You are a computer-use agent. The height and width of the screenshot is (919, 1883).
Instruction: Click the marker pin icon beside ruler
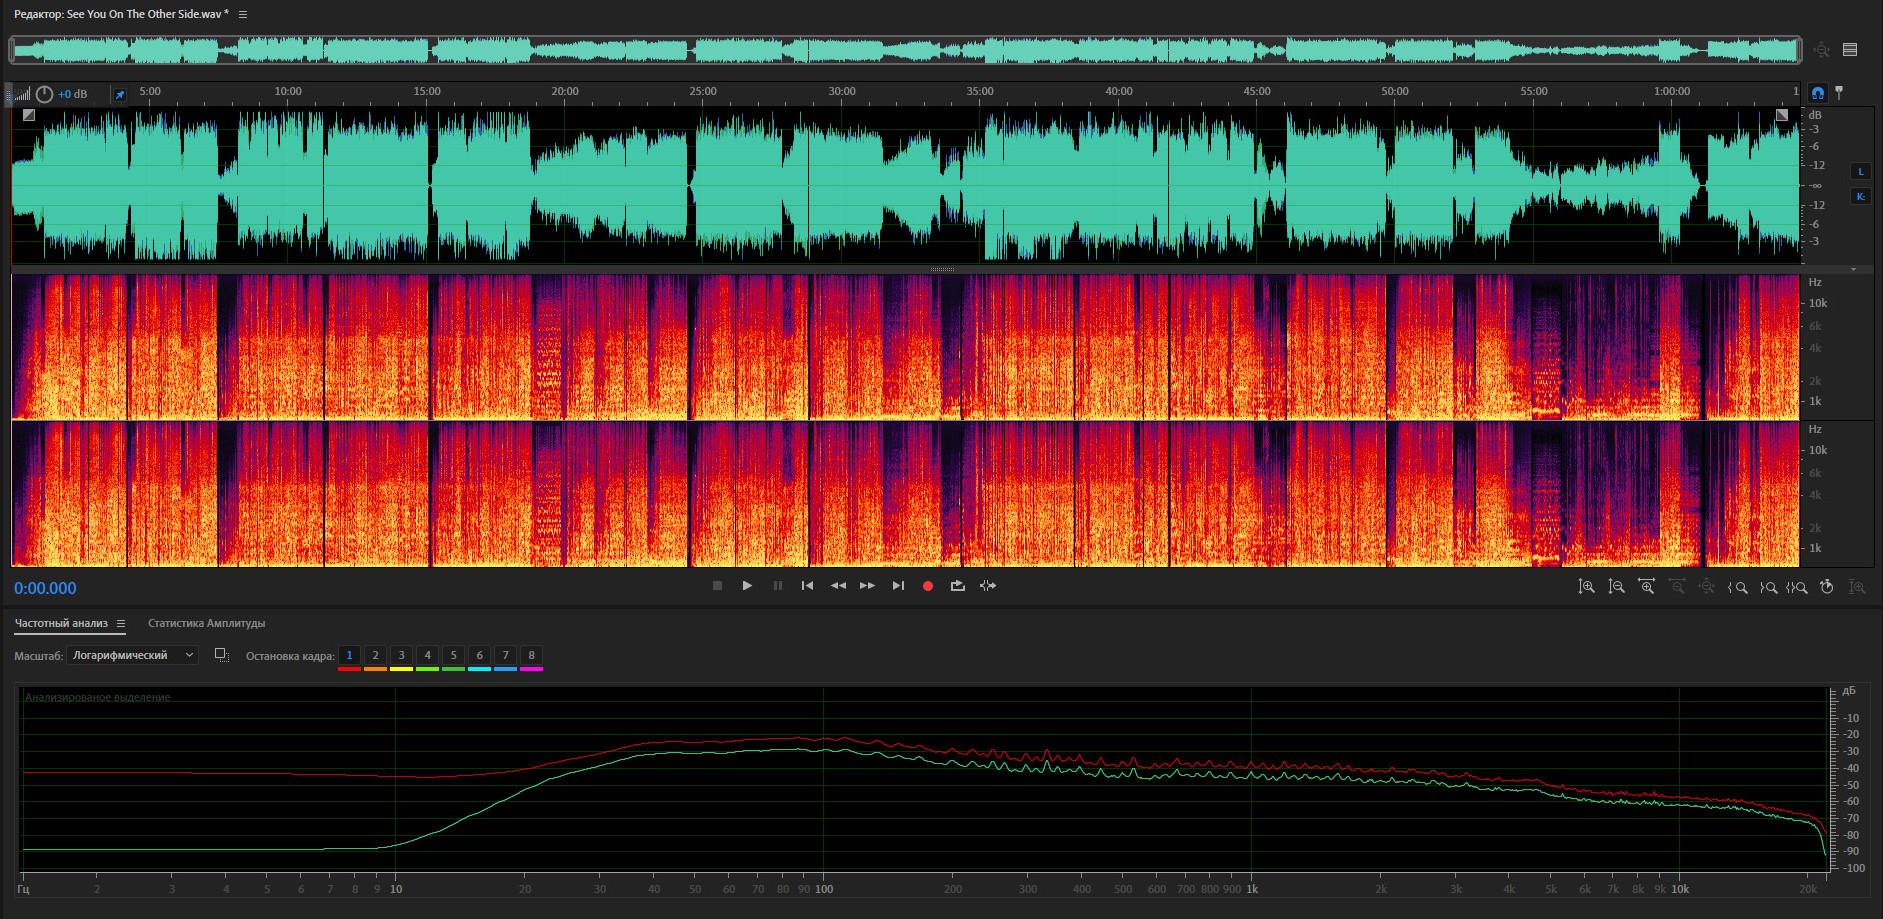pyautogui.click(x=1839, y=93)
